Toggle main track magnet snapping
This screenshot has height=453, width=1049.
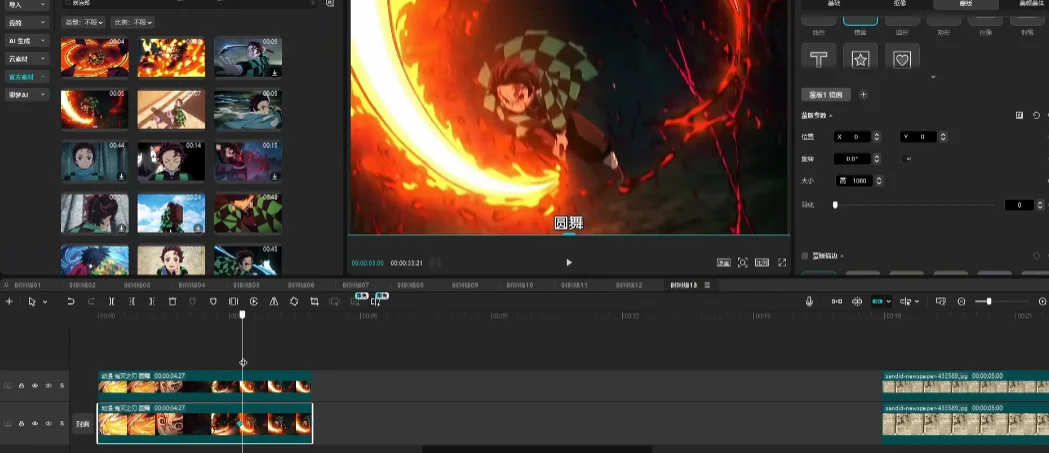[837, 302]
